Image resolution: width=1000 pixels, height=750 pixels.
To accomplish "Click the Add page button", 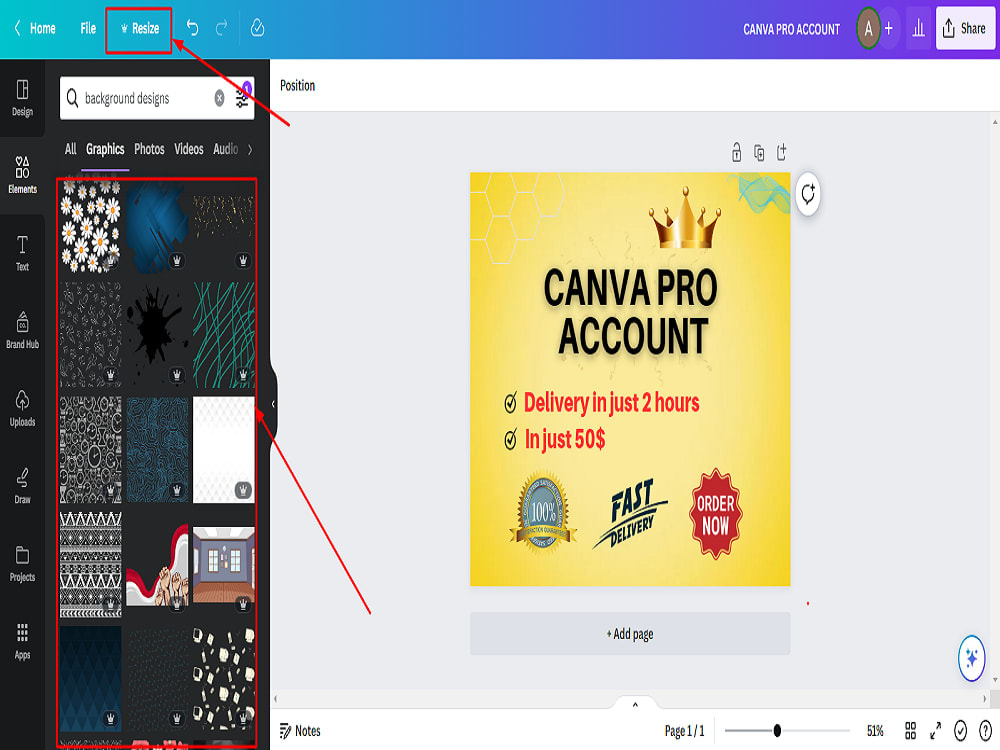I will coord(629,634).
